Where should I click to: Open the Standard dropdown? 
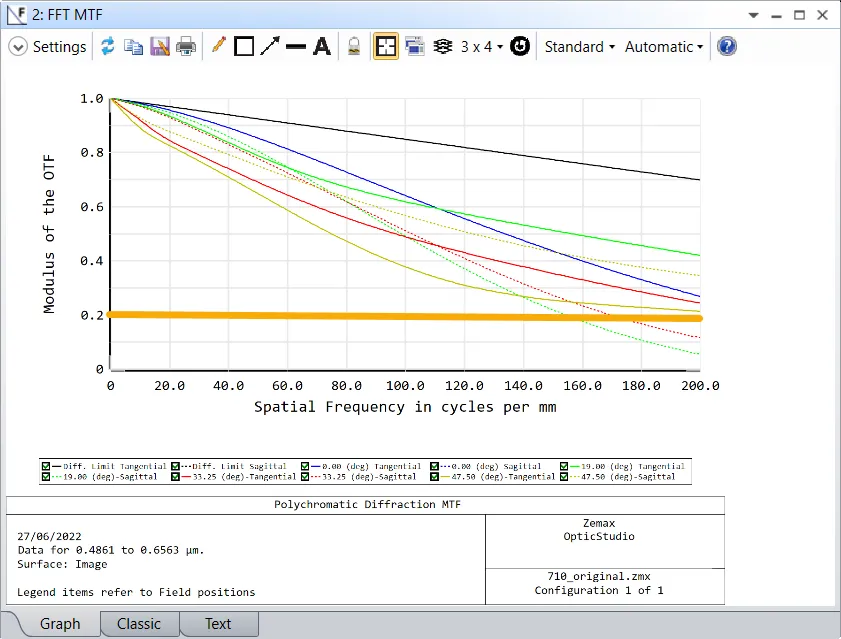(579, 47)
